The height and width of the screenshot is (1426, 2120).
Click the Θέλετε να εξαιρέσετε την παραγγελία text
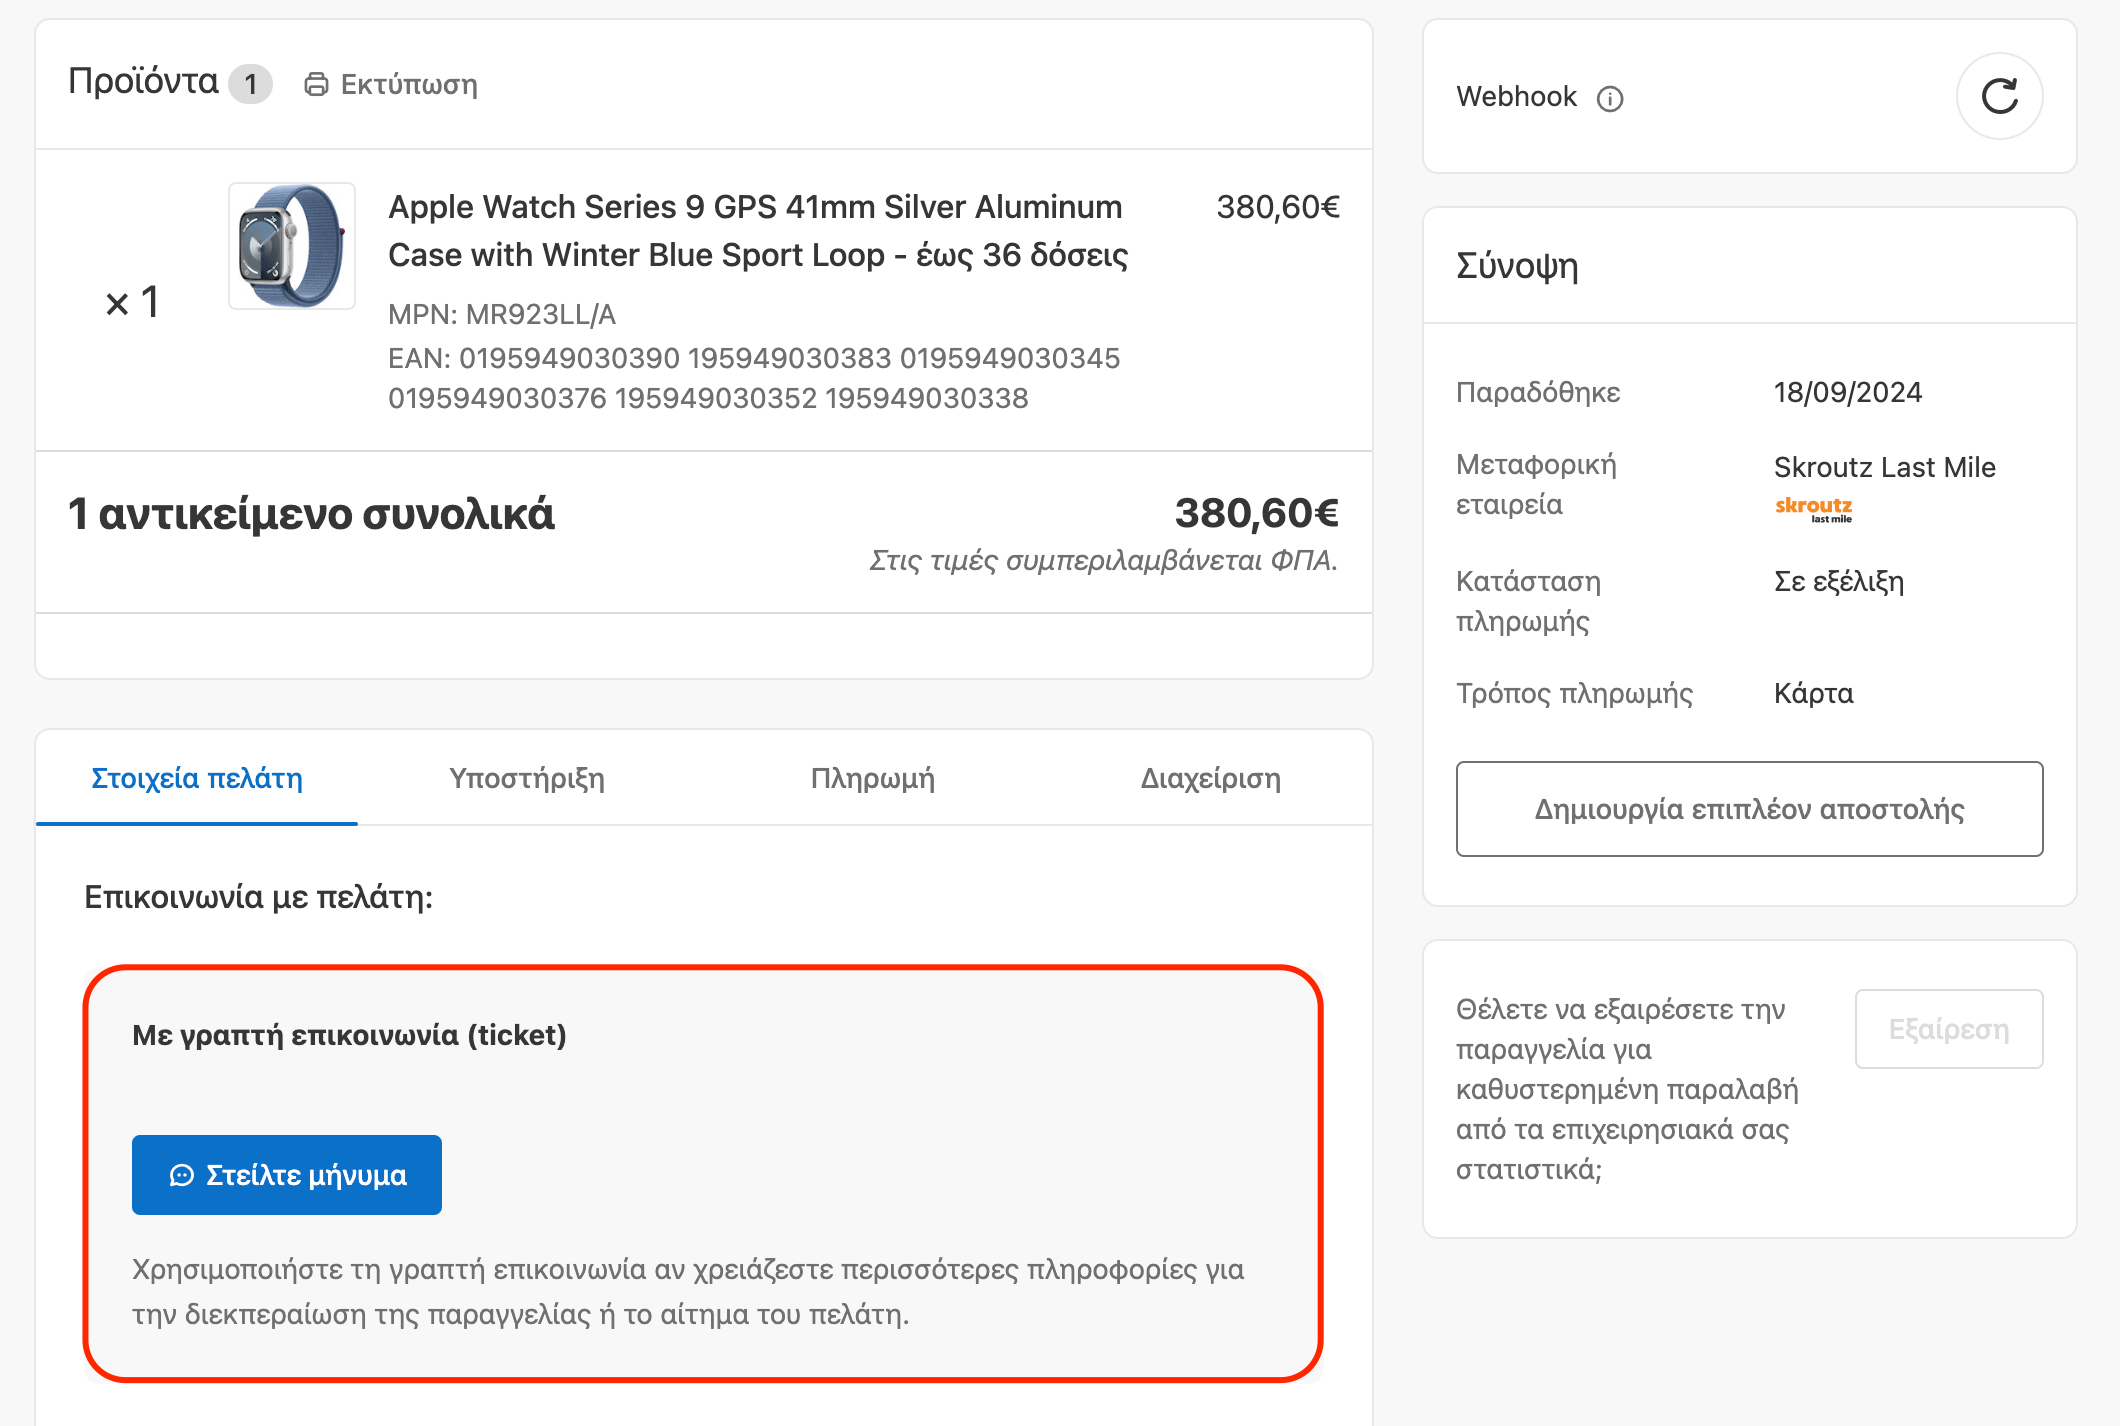[1627, 1089]
